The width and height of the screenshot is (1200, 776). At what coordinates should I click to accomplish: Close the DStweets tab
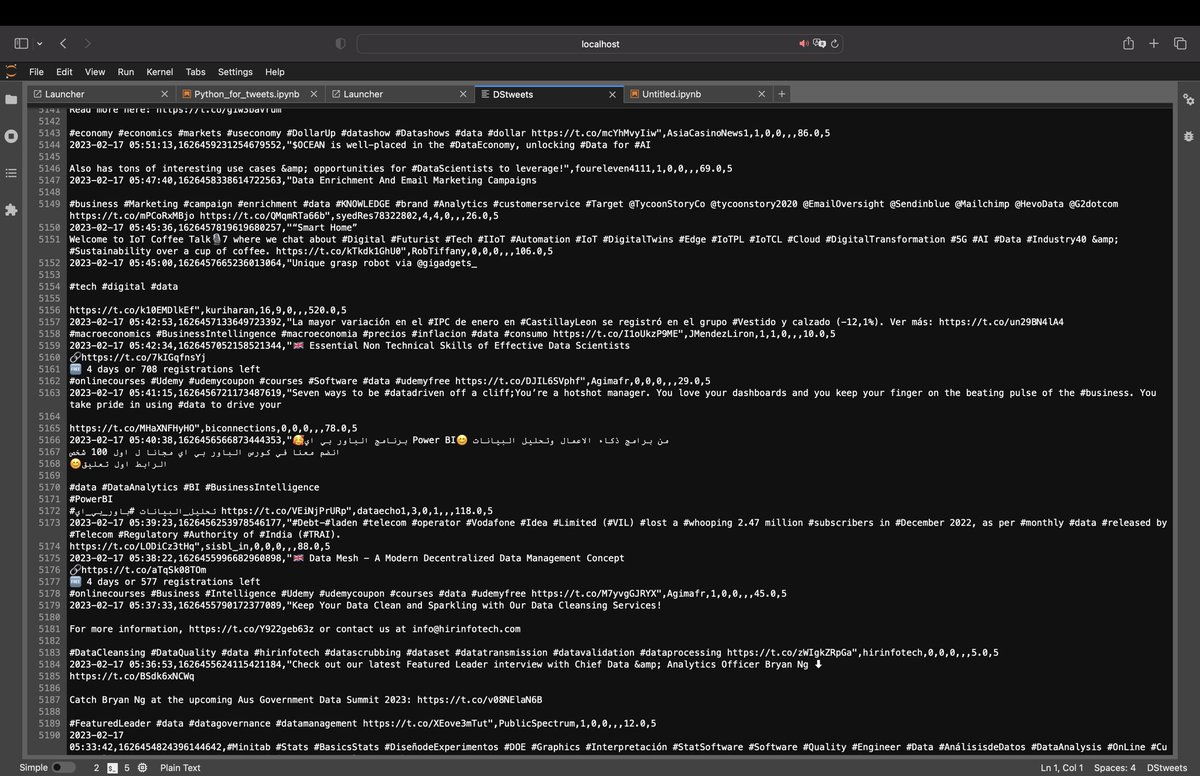(x=612, y=94)
